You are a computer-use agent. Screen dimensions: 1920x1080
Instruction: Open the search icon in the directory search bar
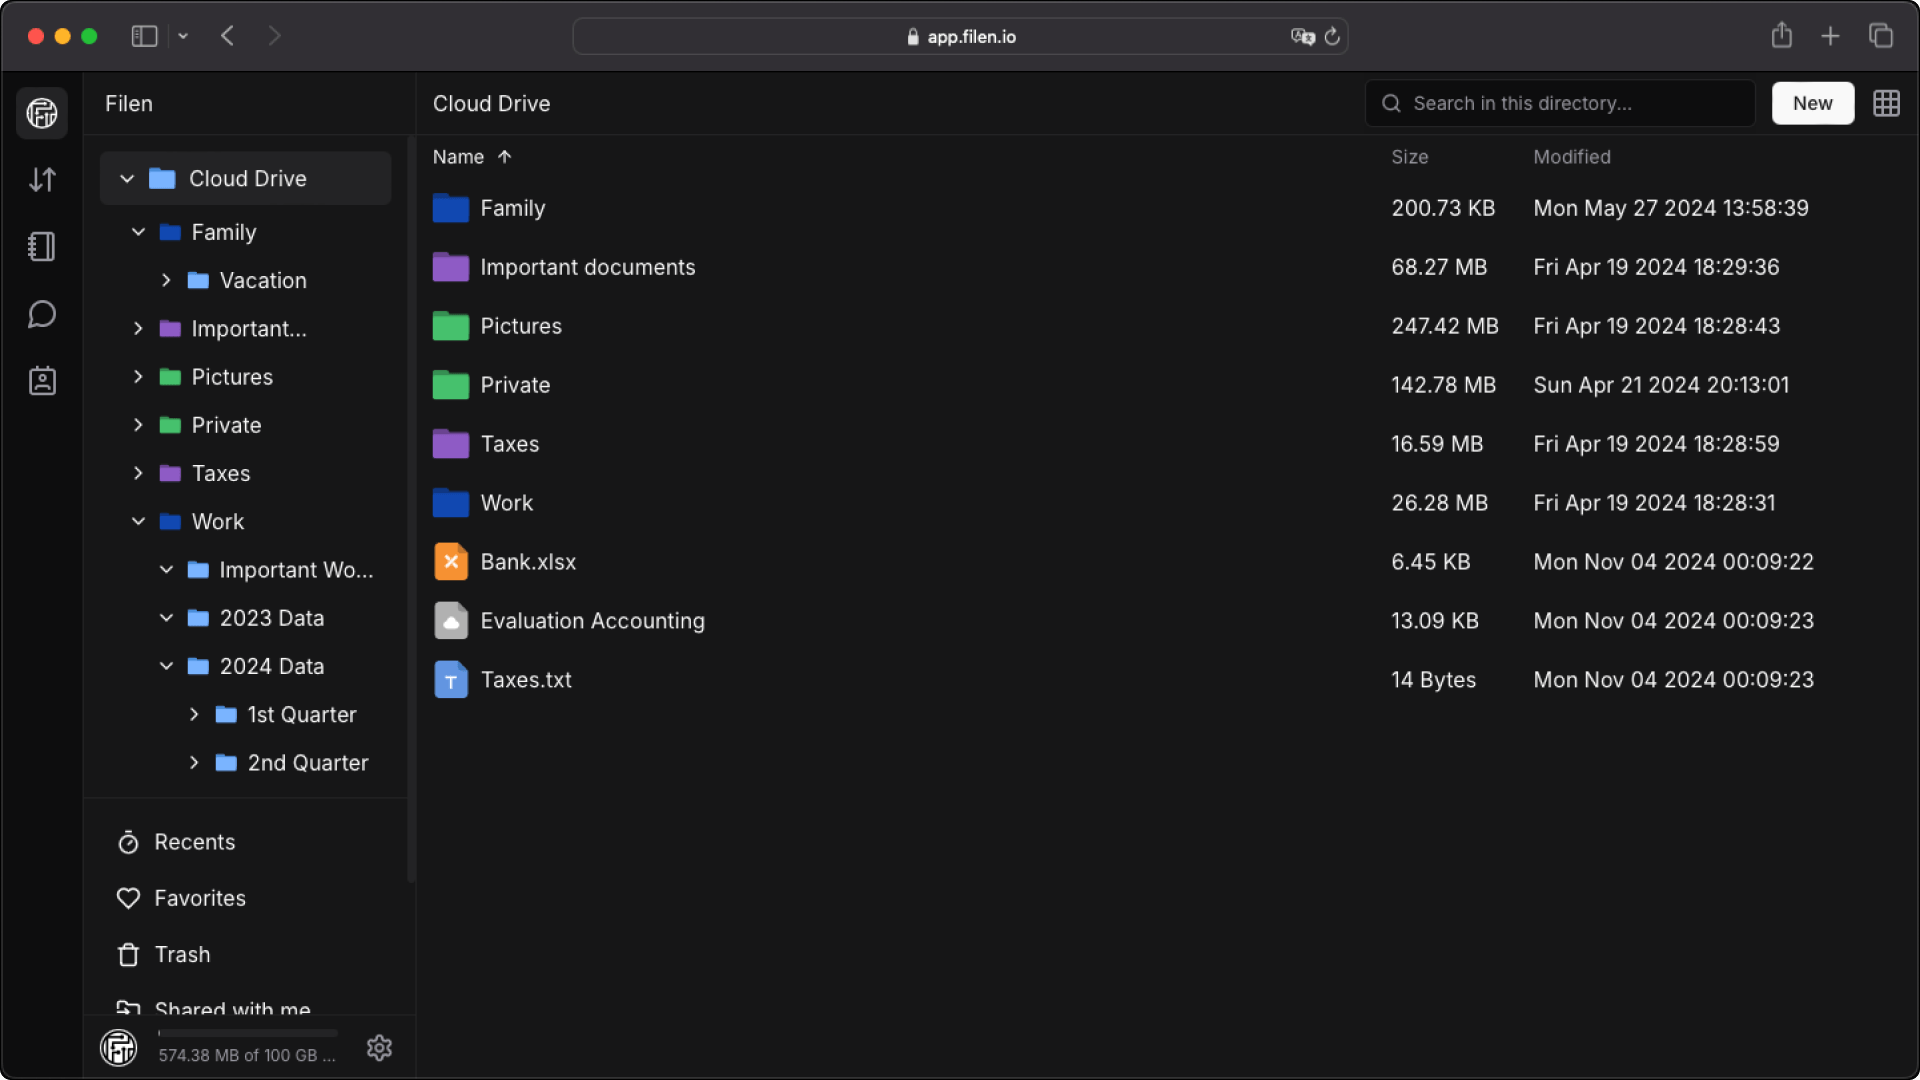(x=1391, y=103)
